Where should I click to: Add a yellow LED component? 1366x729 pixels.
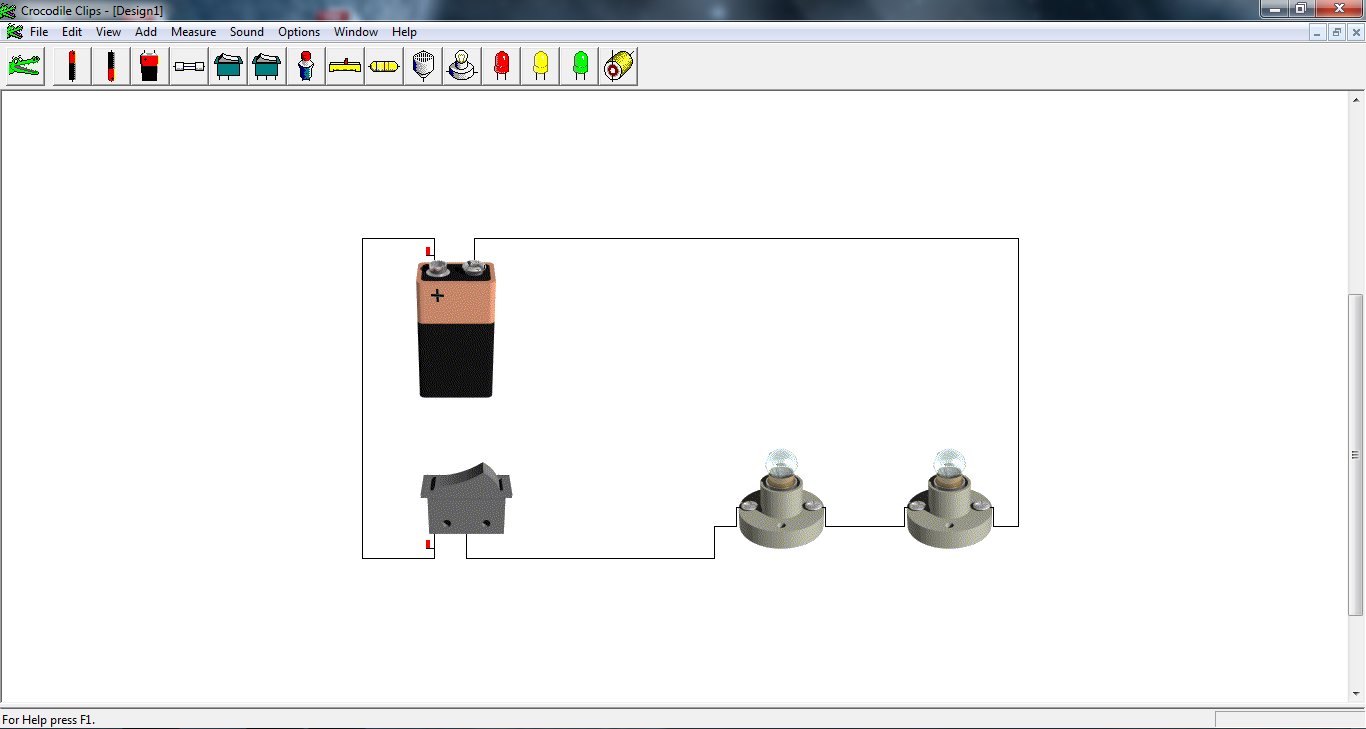coord(539,65)
